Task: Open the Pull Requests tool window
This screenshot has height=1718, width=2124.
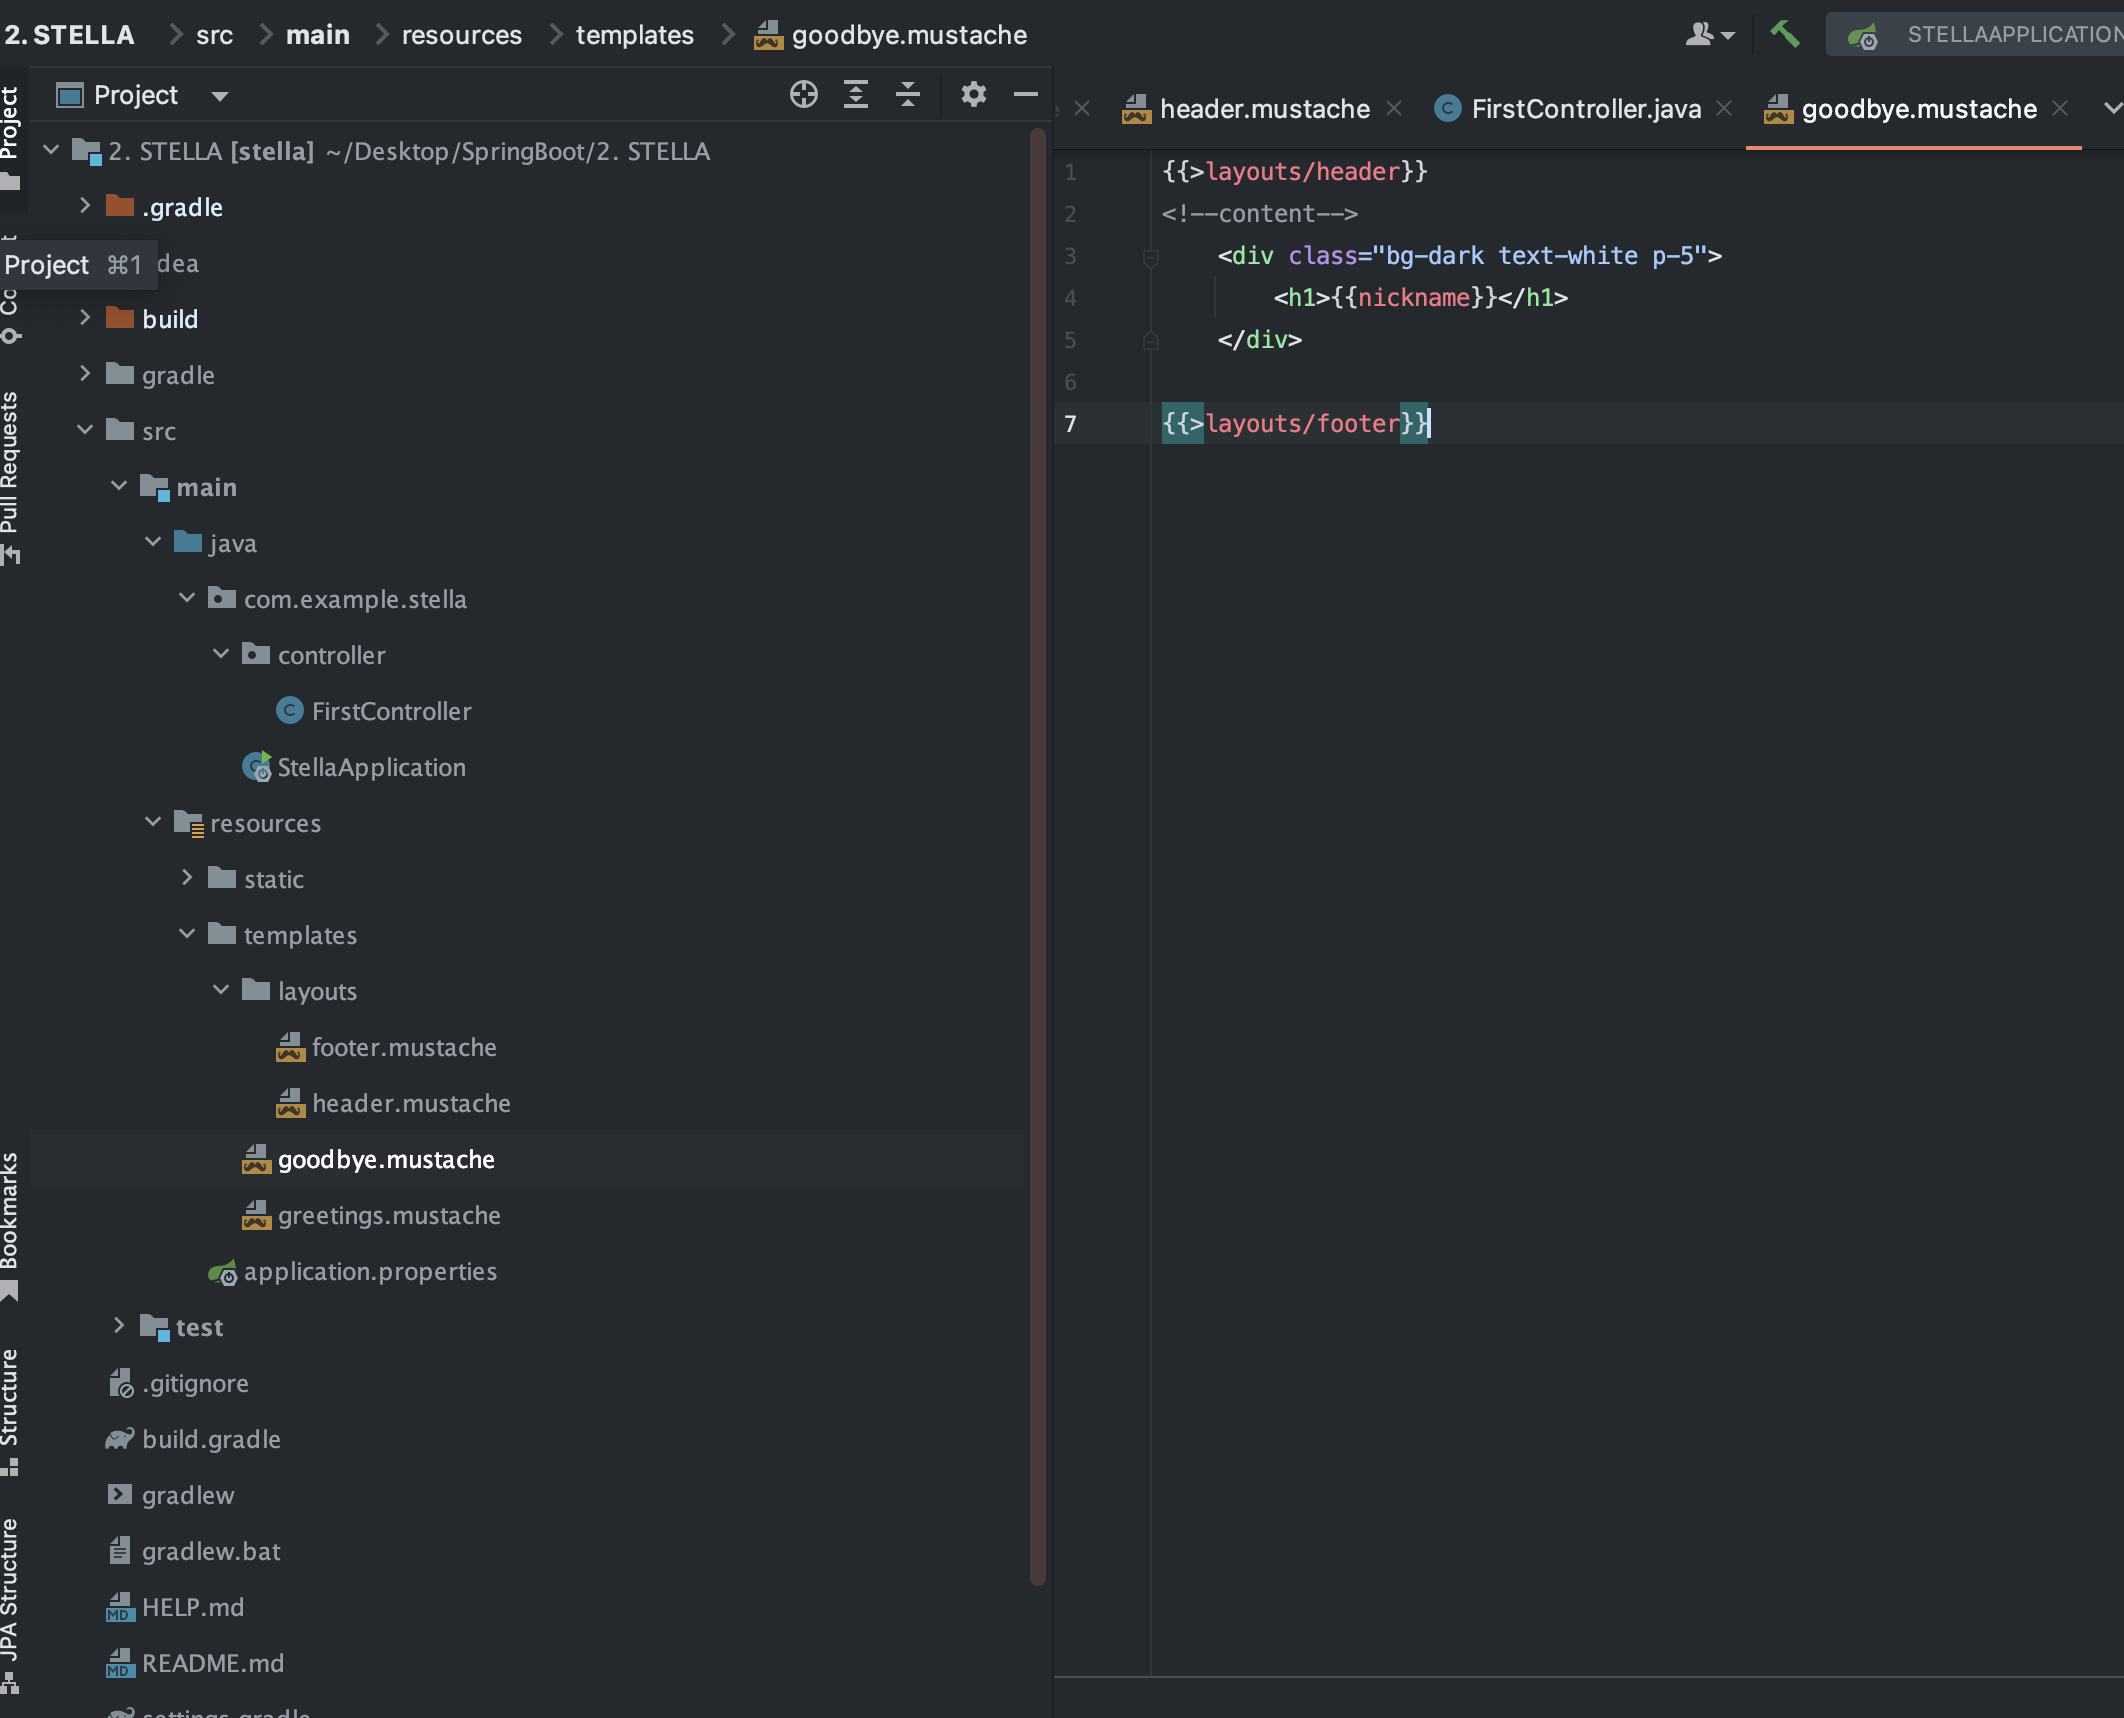Action: tap(11, 477)
